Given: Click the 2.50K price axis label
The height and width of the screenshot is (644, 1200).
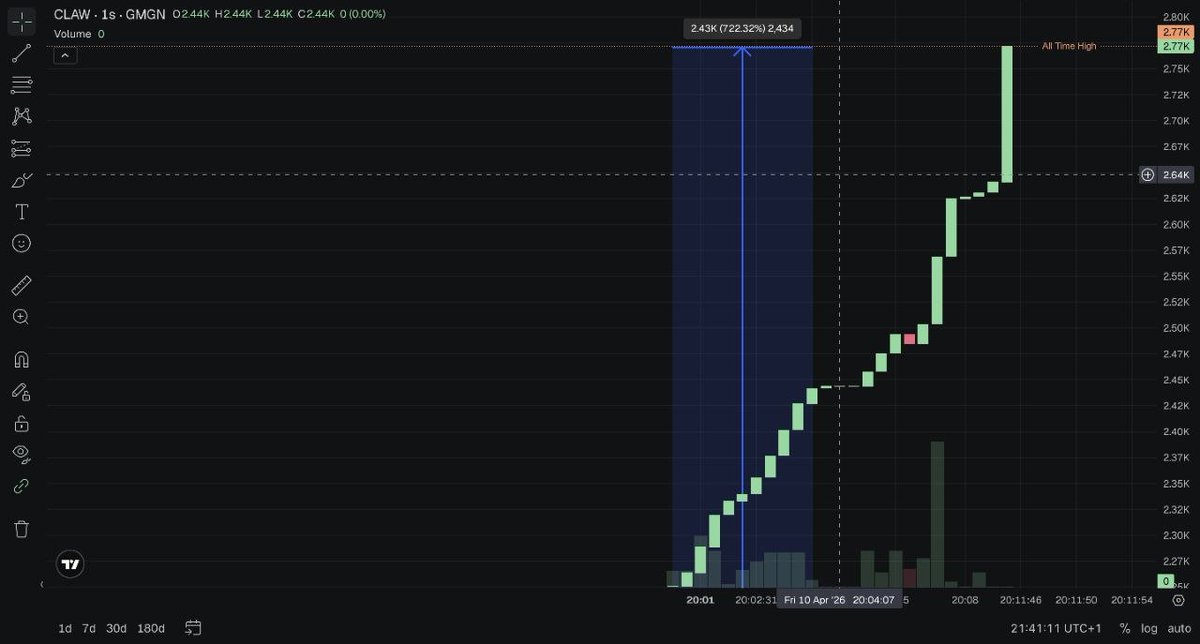Looking at the screenshot, I should point(1176,328).
